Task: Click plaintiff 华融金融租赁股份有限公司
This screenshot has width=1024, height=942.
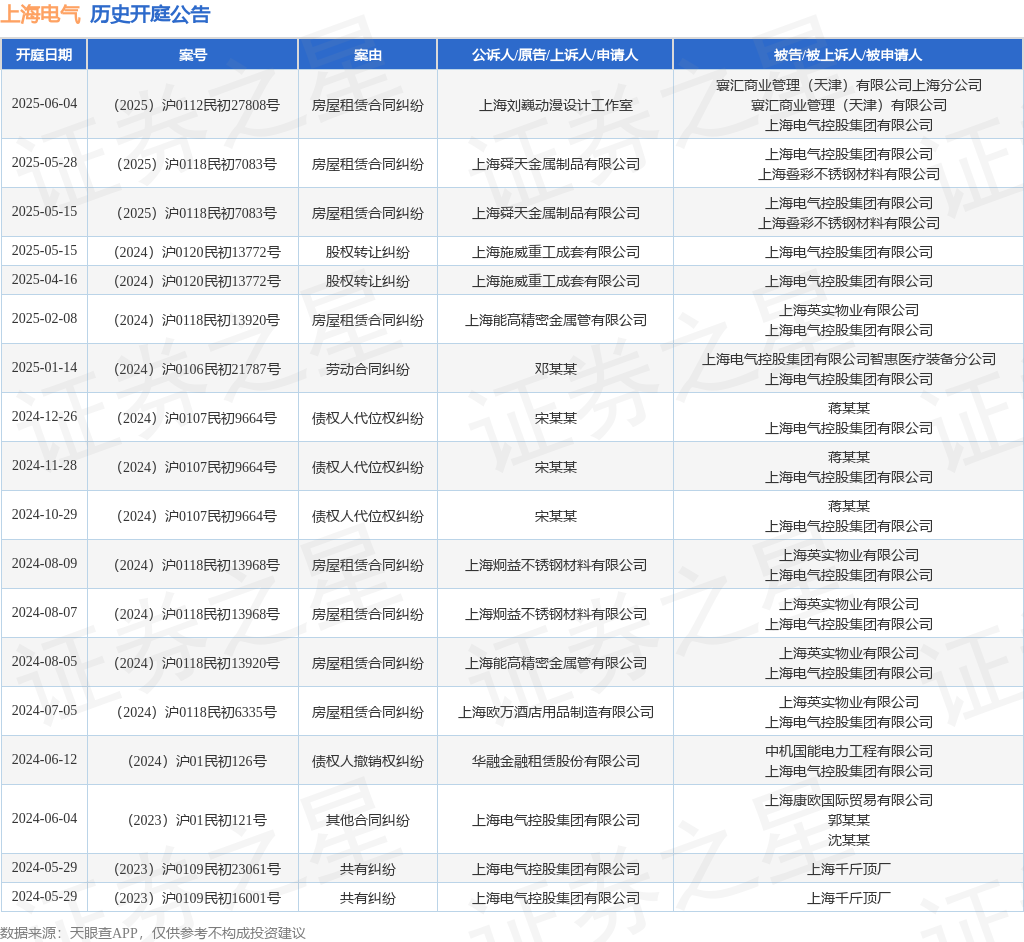Action: (556, 762)
